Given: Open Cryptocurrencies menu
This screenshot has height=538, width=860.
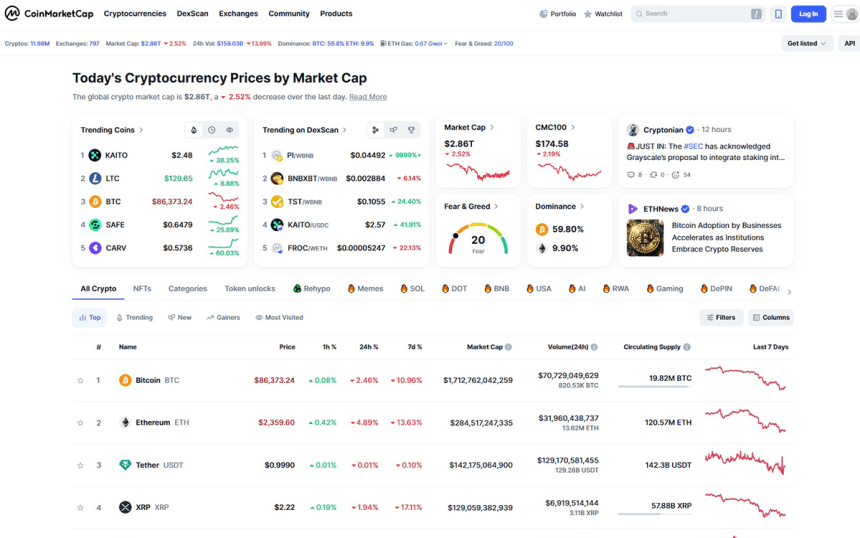Looking at the screenshot, I should click(x=135, y=14).
